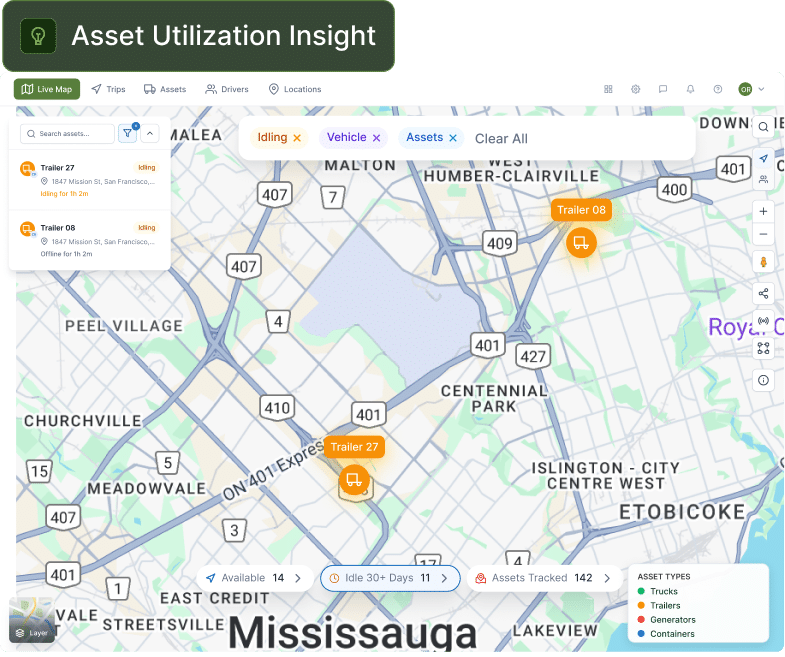785x657 pixels.
Task: Open the Drivers tab
Action: (x=227, y=89)
